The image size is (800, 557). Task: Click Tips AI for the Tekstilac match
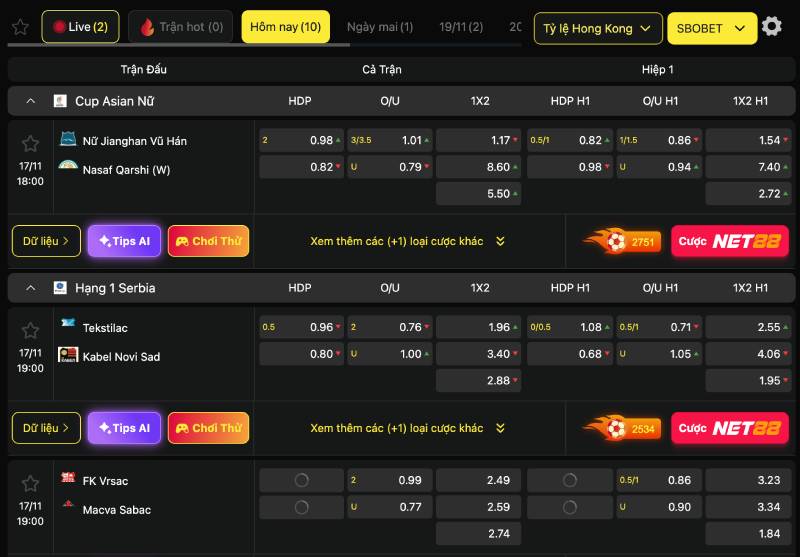124,428
